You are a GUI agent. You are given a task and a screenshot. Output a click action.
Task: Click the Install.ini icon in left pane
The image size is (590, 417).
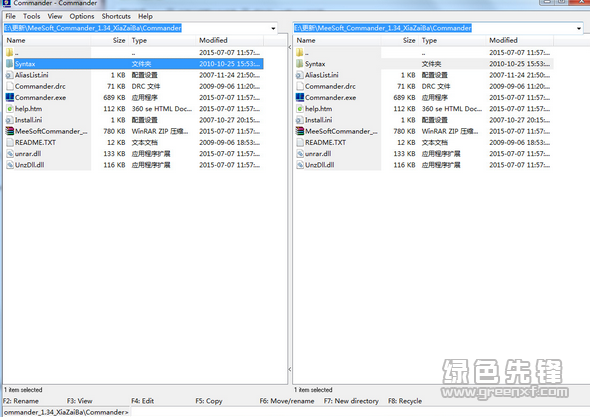(x=9, y=120)
